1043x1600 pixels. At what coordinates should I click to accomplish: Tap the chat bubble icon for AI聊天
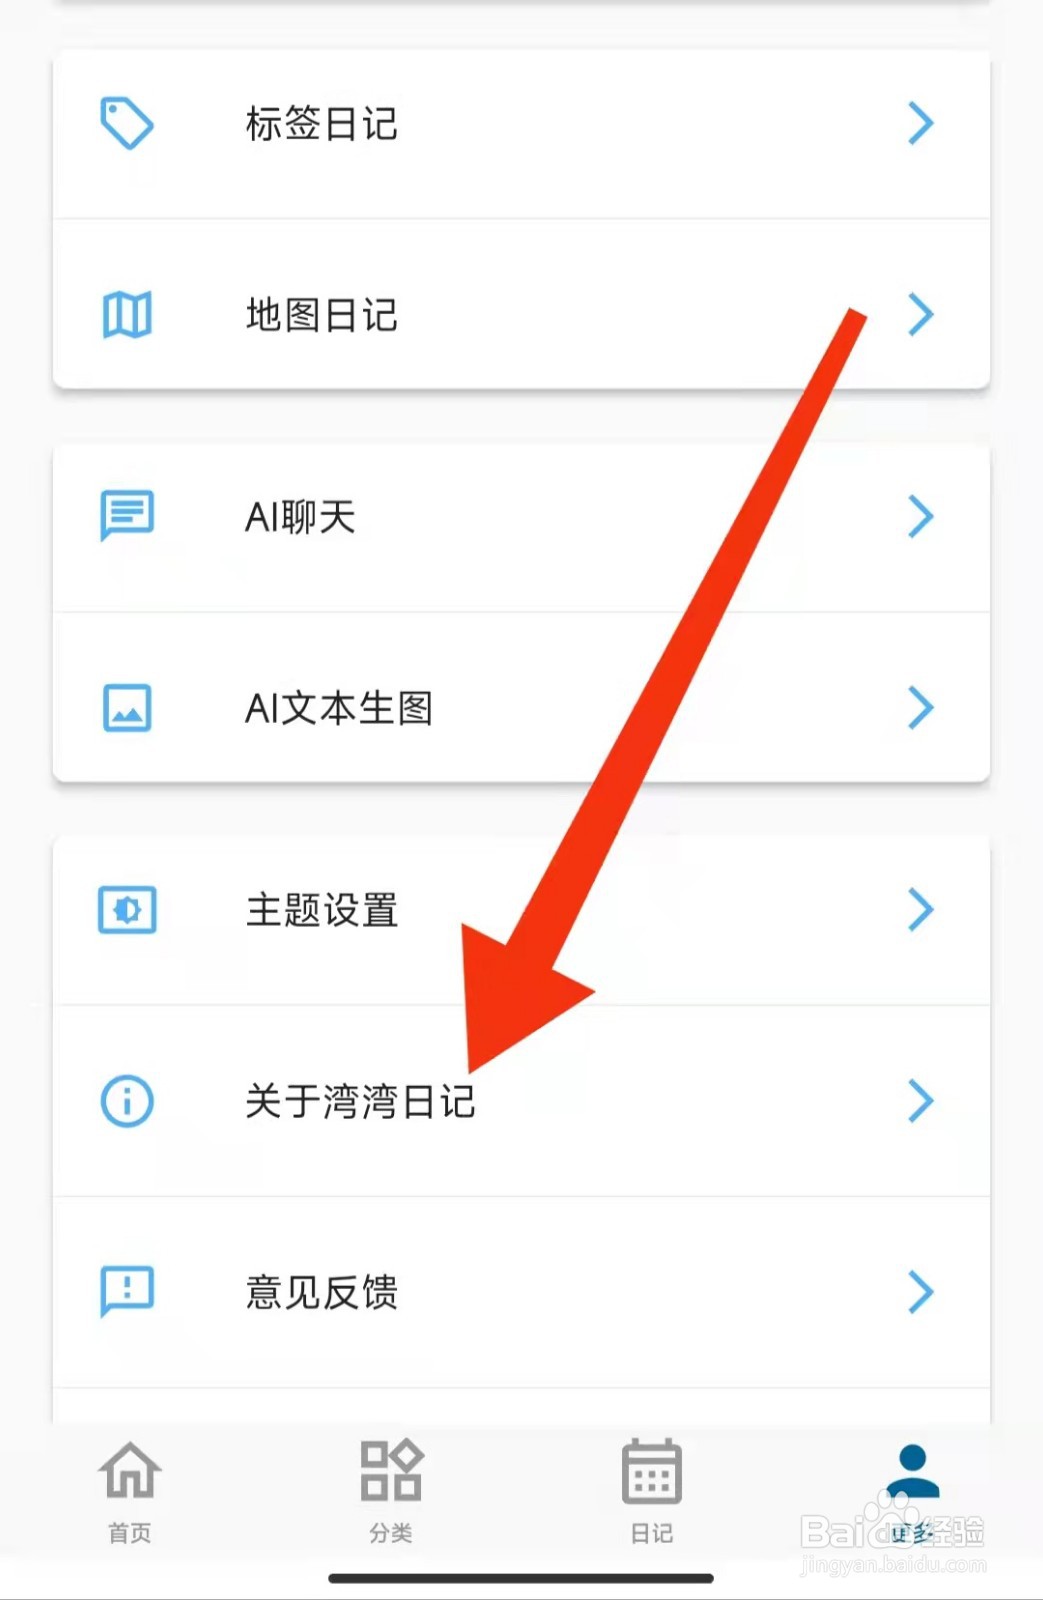(x=127, y=516)
